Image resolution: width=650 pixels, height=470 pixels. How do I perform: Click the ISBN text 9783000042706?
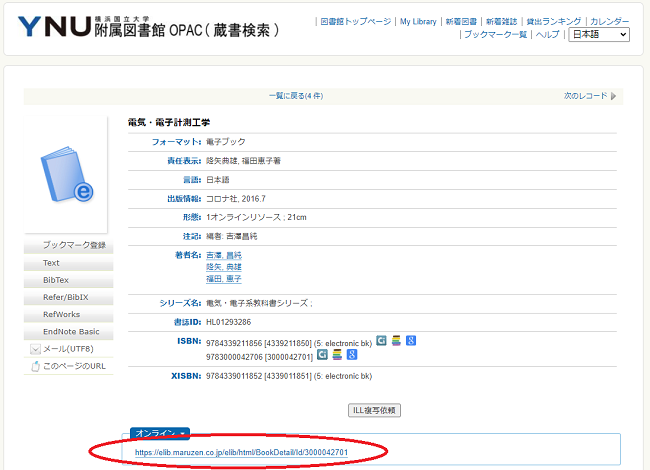tap(234, 357)
